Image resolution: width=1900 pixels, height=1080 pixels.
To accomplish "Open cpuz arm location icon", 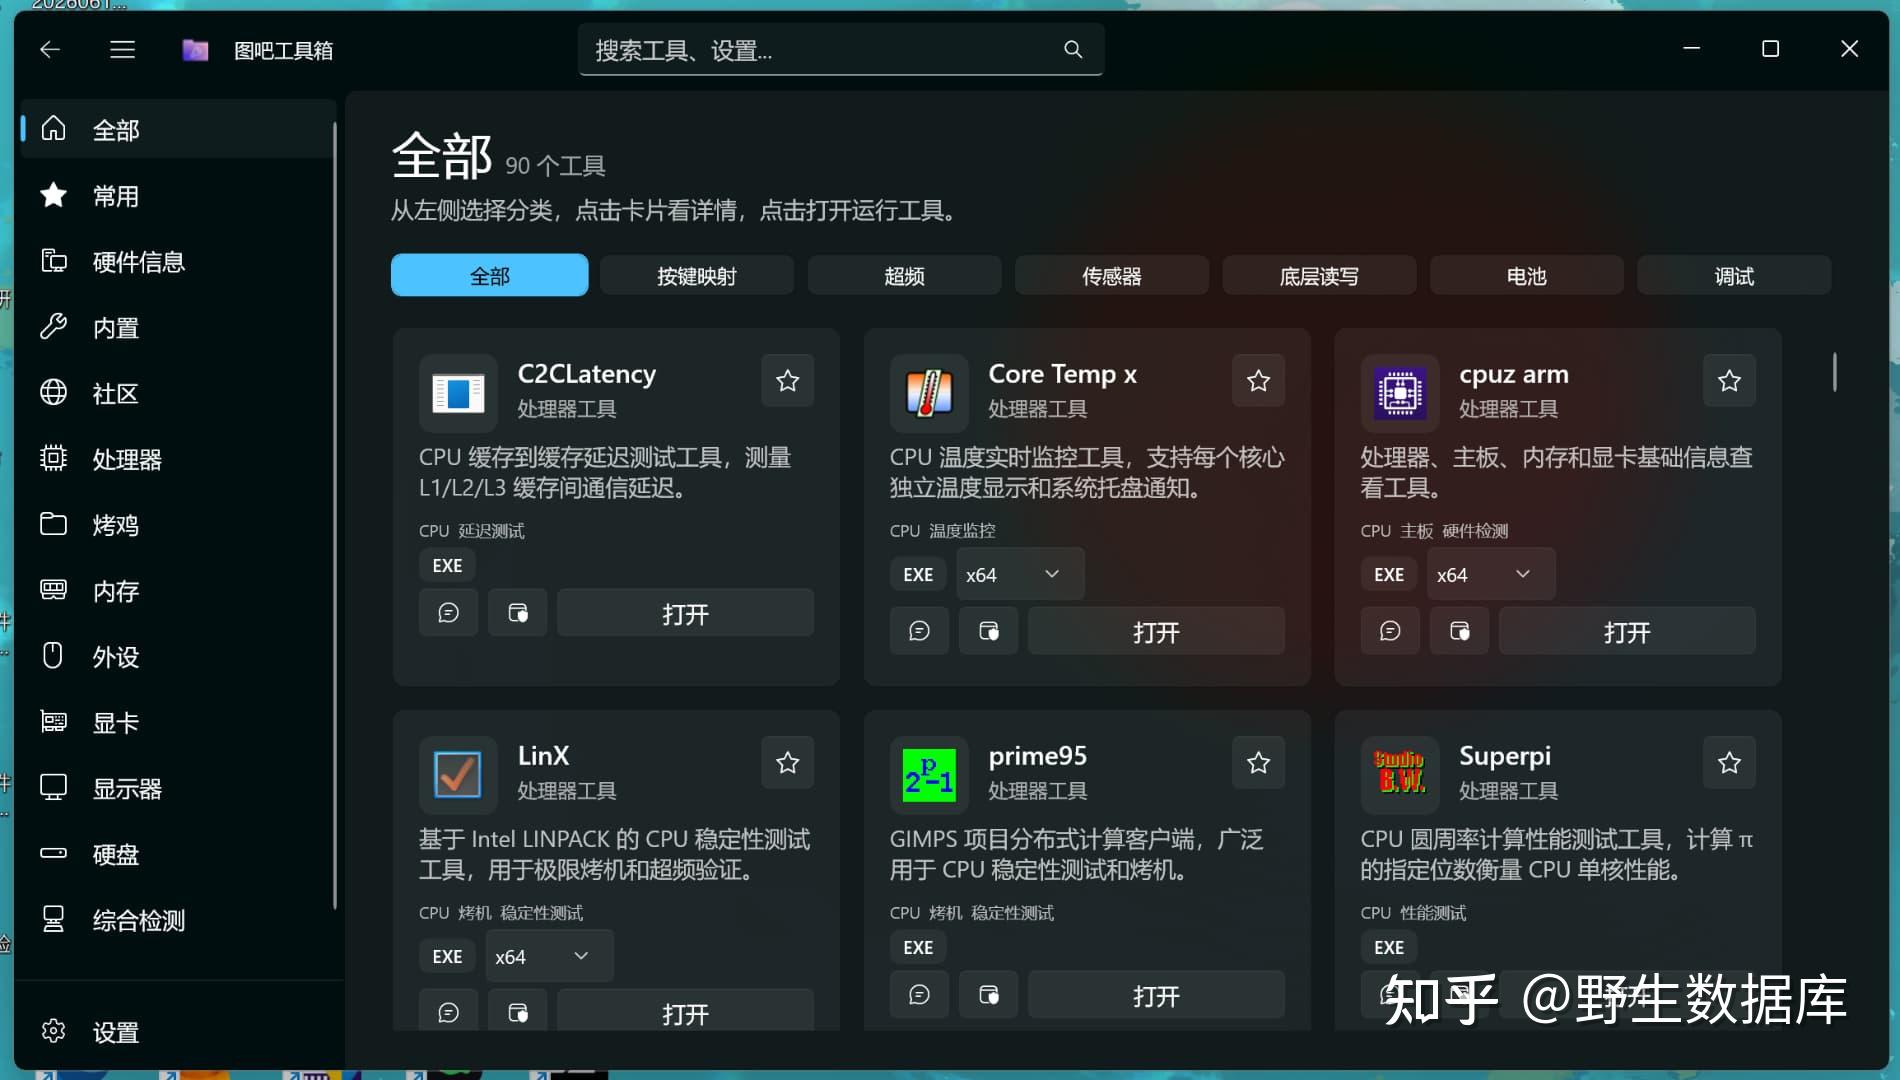I will tap(1460, 631).
